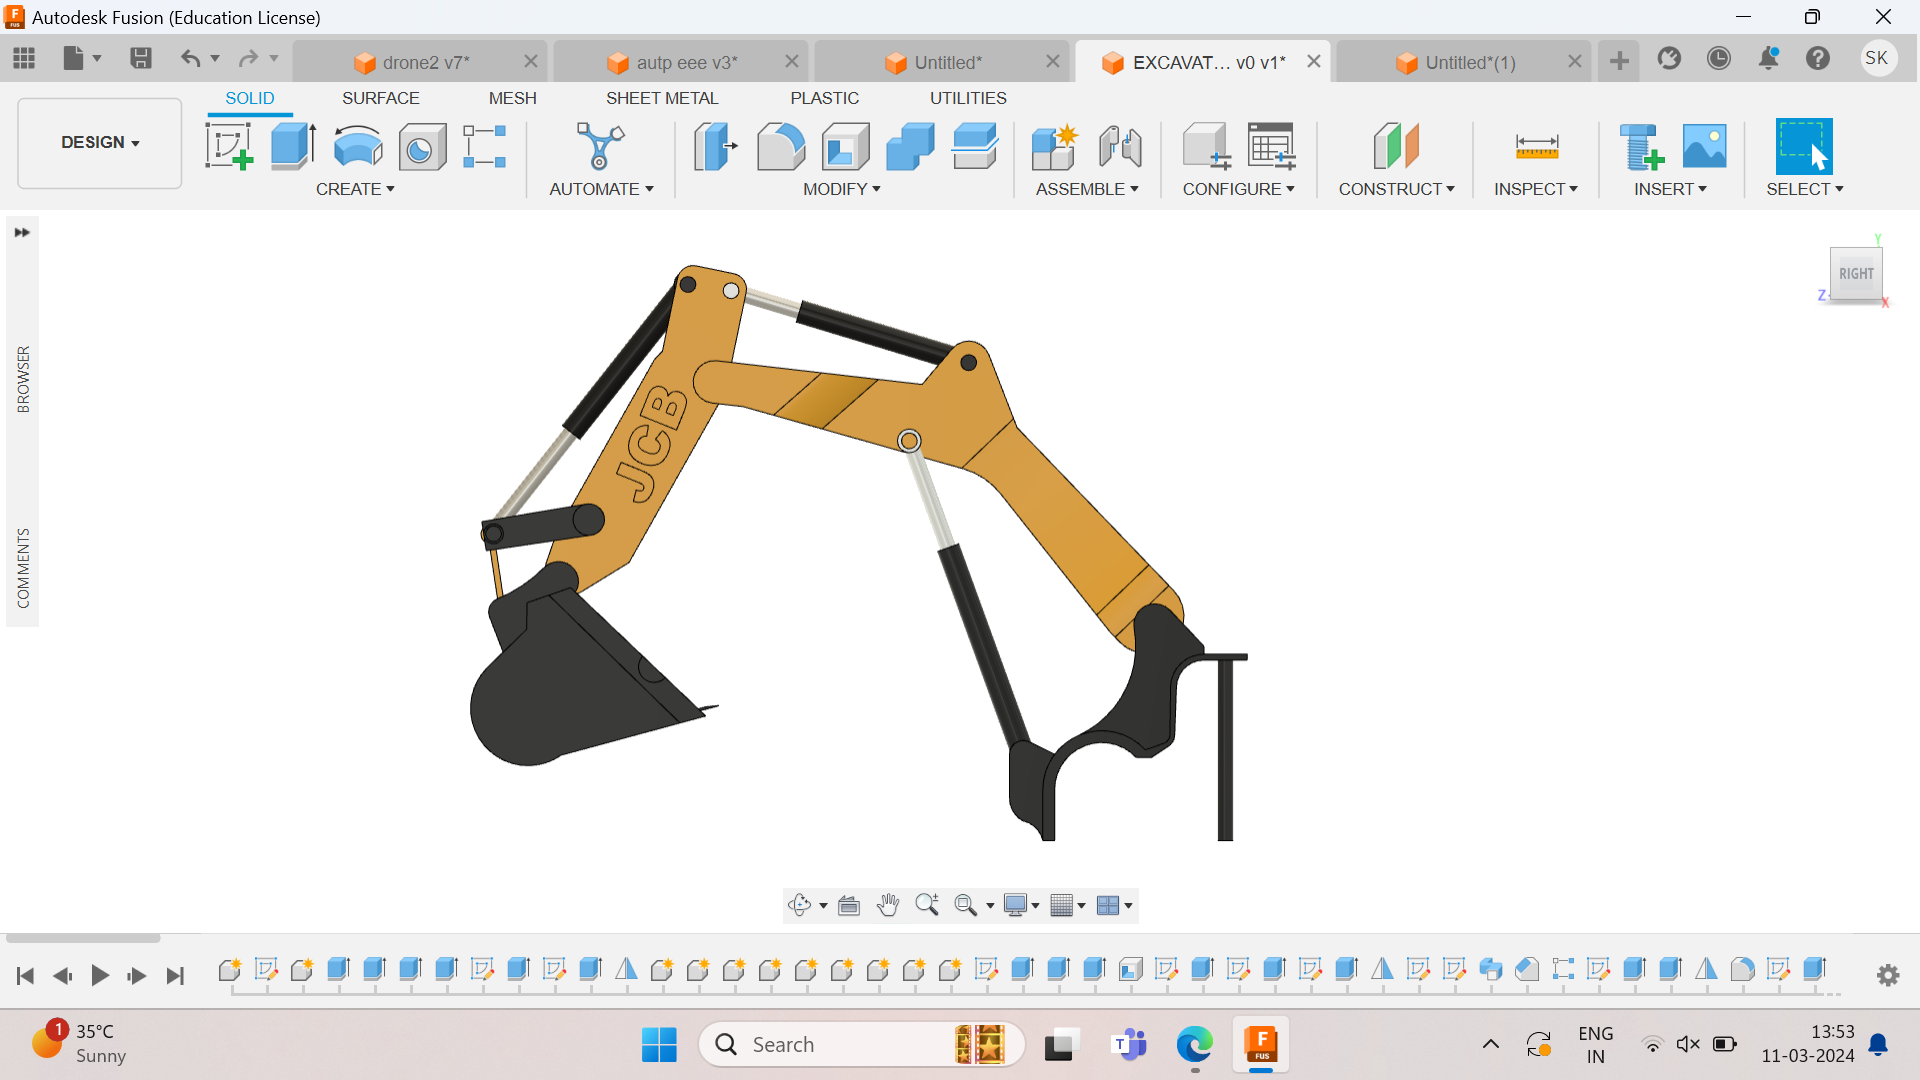
Task: Select the Pan tool in navigation bar
Action: point(888,905)
